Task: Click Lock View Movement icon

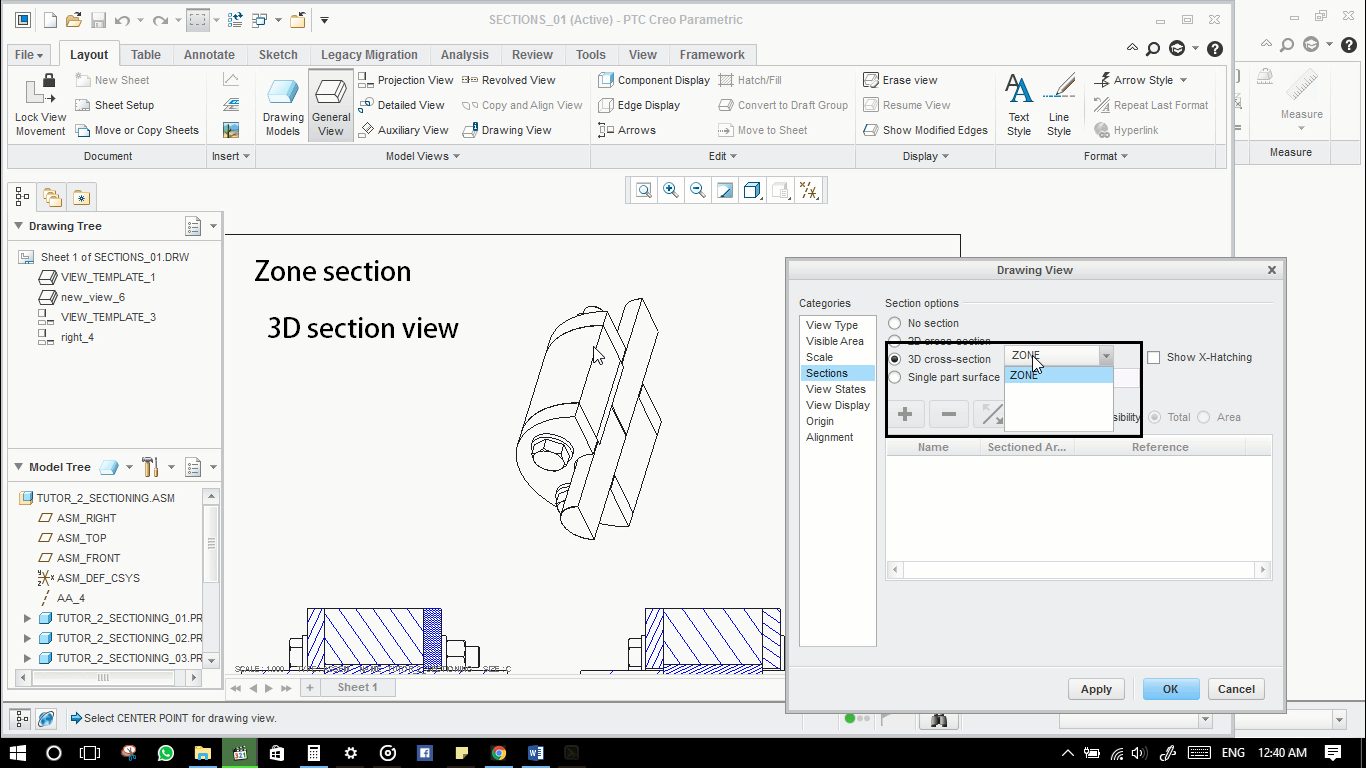Action: pyautogui.click(x=40, y=92)
